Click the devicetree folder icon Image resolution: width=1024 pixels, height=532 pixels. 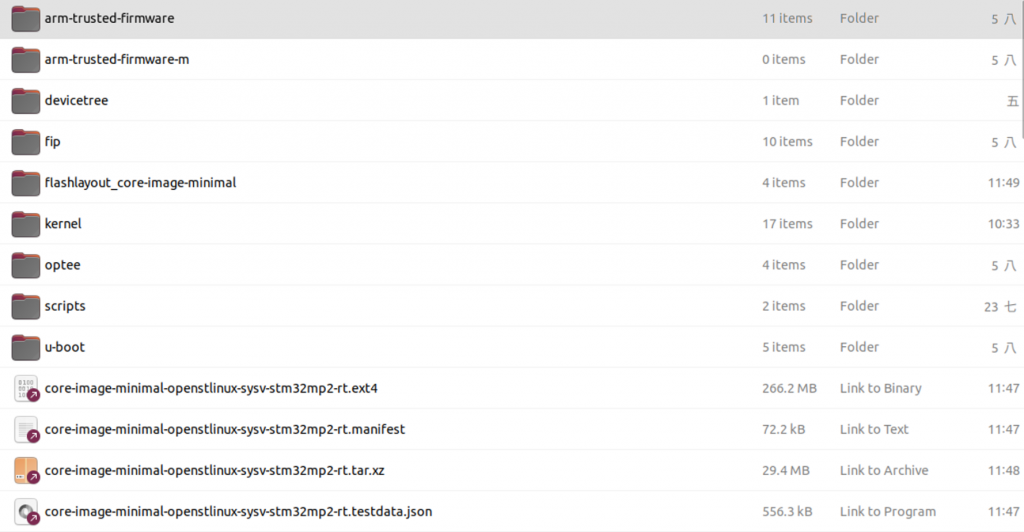pyautogui.click(x=25, y=101)
